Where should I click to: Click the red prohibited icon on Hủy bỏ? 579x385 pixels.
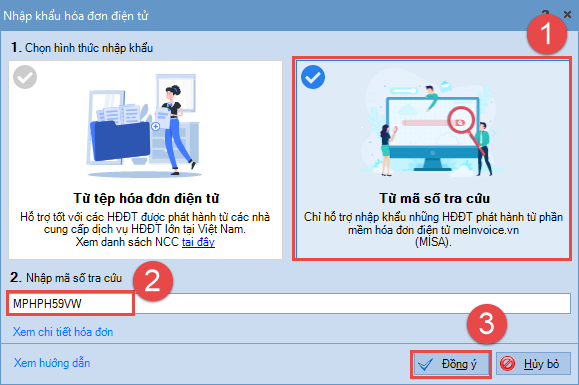click(507, 364)
